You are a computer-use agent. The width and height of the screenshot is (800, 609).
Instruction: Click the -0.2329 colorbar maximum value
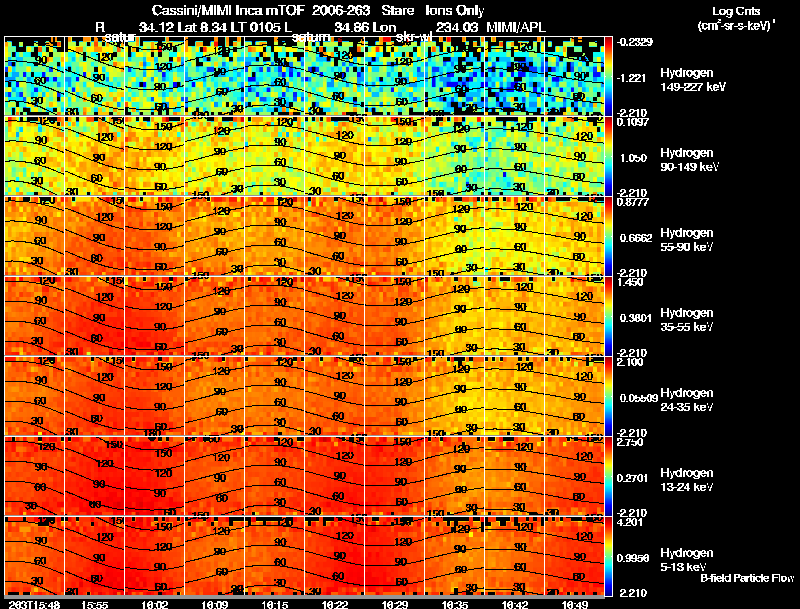click(634, 42)
